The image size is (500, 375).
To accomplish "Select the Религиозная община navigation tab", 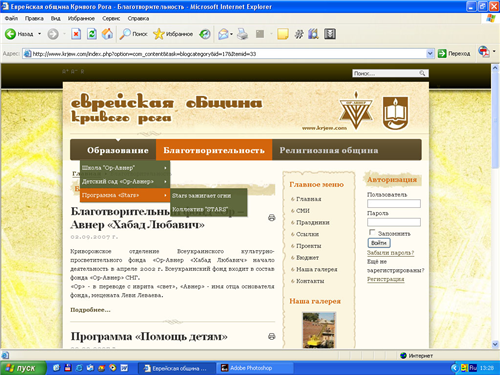I will click(x=329, y=150).
